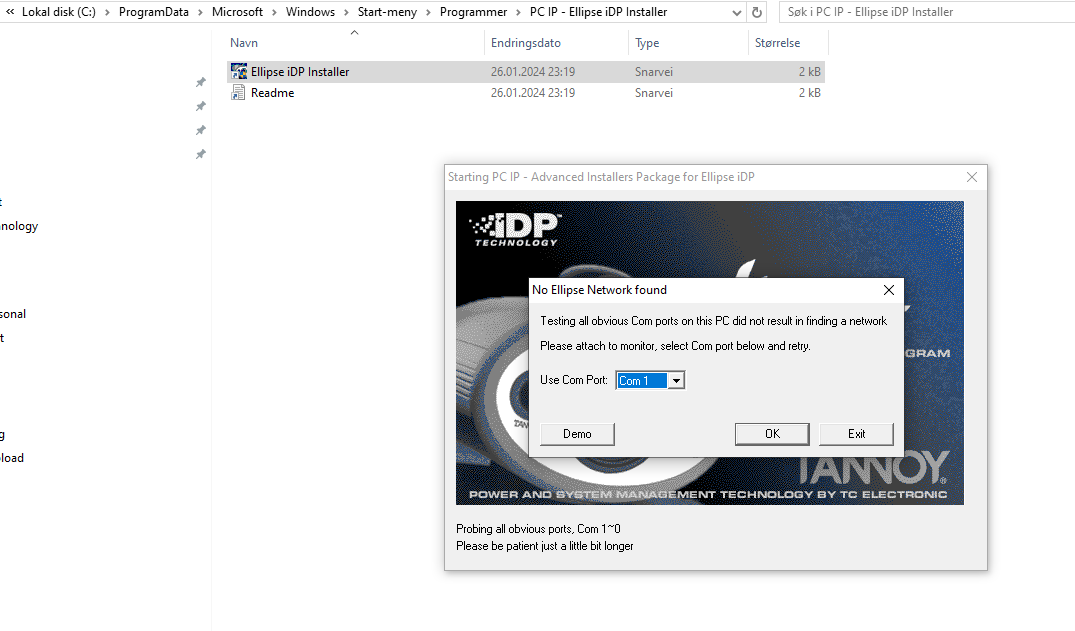Click the PC IP - Ellipse iDP Installer breadcrumb

599,12
